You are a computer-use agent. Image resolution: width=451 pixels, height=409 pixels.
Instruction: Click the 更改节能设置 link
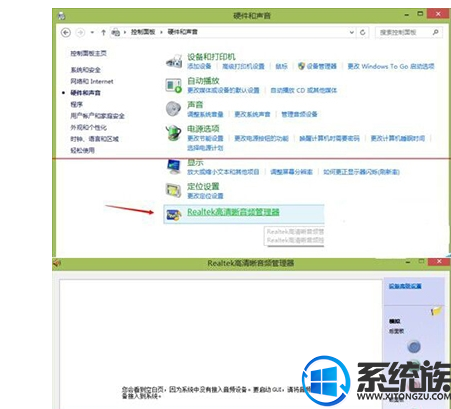(205, 138)
